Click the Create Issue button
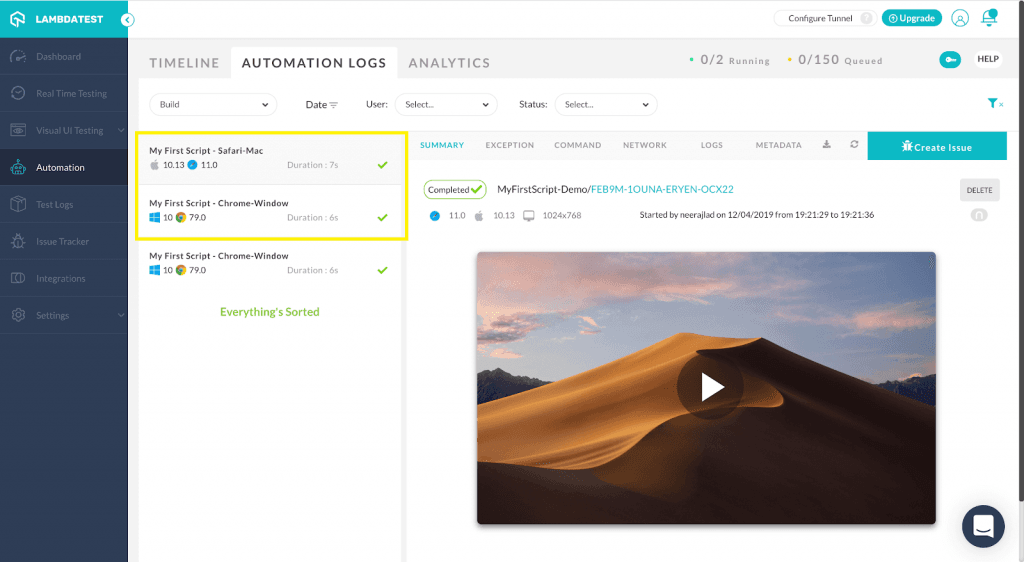The height and width of the screenshot is (562, 1024). 937,147
